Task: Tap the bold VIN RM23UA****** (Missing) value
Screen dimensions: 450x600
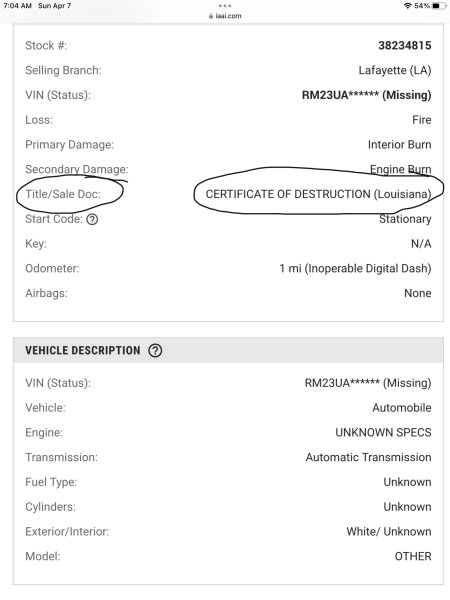Action: pos(367,95)
